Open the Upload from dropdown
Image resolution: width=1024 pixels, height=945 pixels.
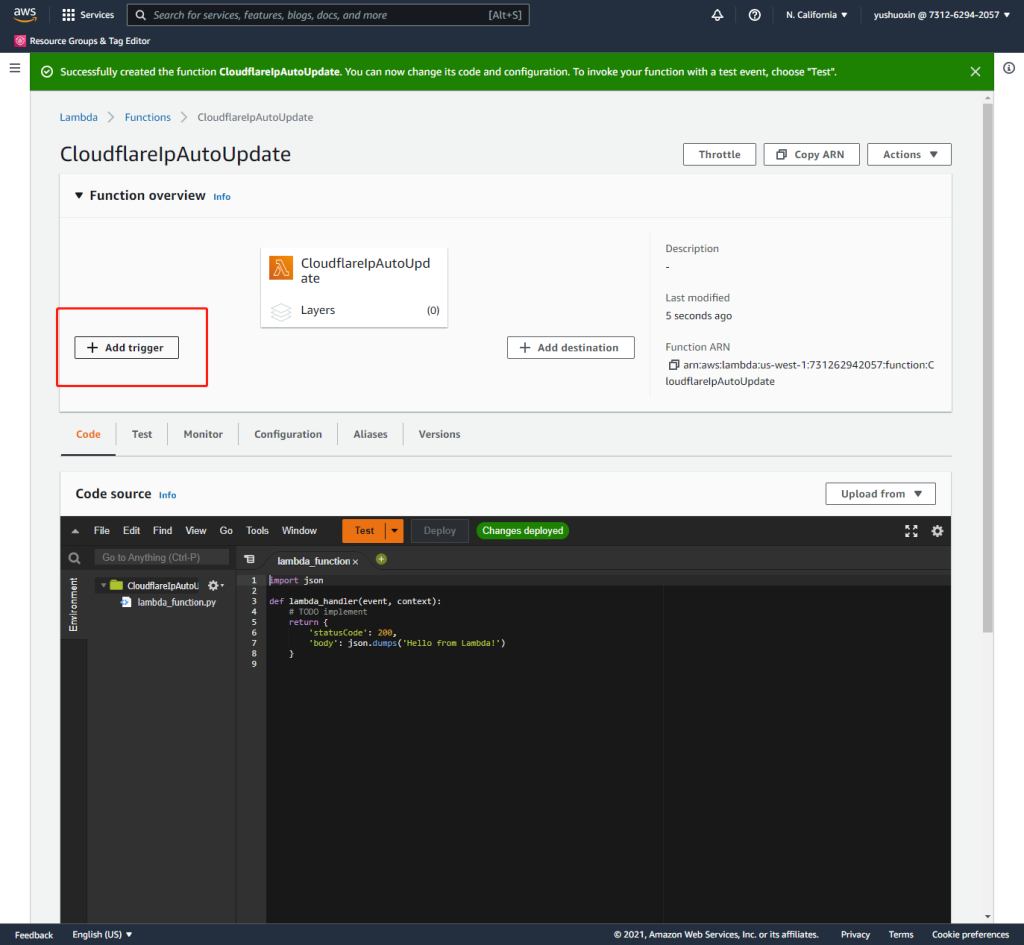click(x=880, y=494)
